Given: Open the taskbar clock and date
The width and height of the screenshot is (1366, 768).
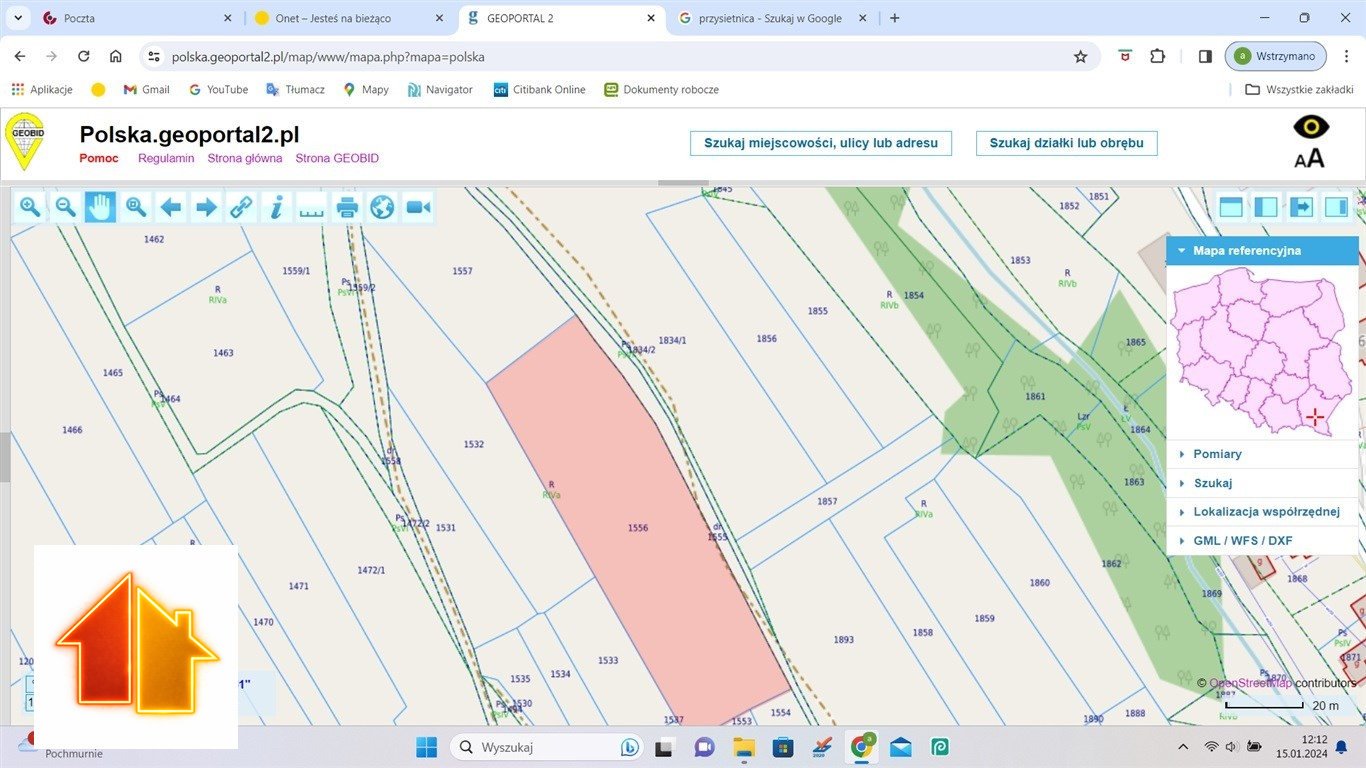Looking at the screenshot, I should (1301, 747).
